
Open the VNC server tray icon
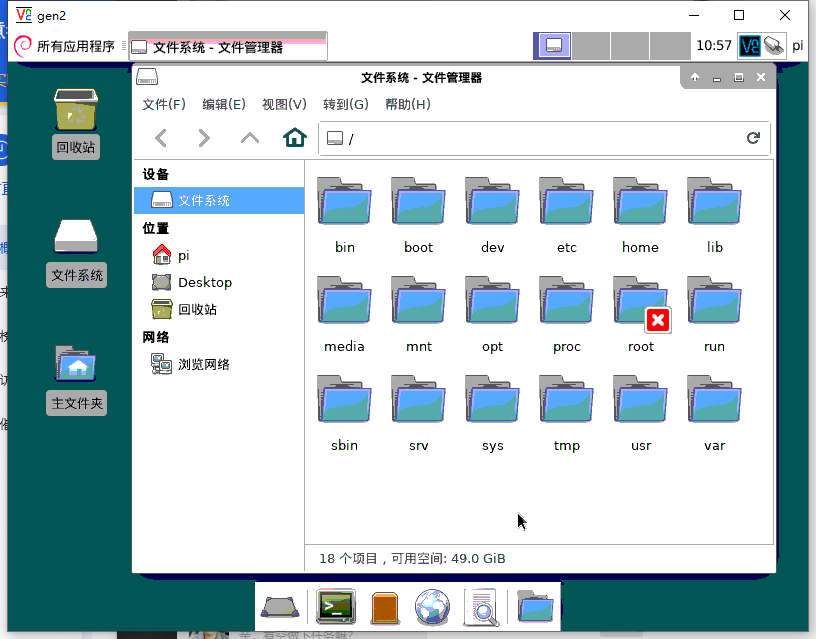750,46
